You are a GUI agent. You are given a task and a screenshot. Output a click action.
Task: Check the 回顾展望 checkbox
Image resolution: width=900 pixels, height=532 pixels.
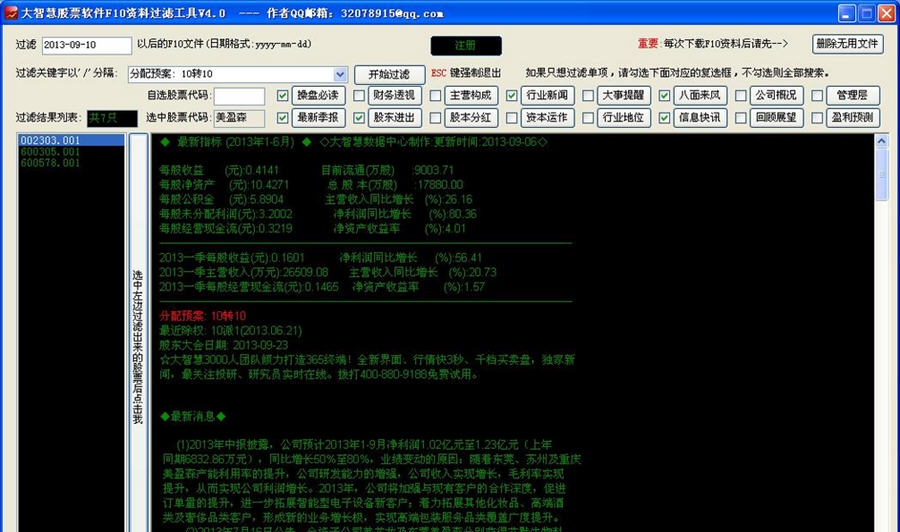pos(740,118)
